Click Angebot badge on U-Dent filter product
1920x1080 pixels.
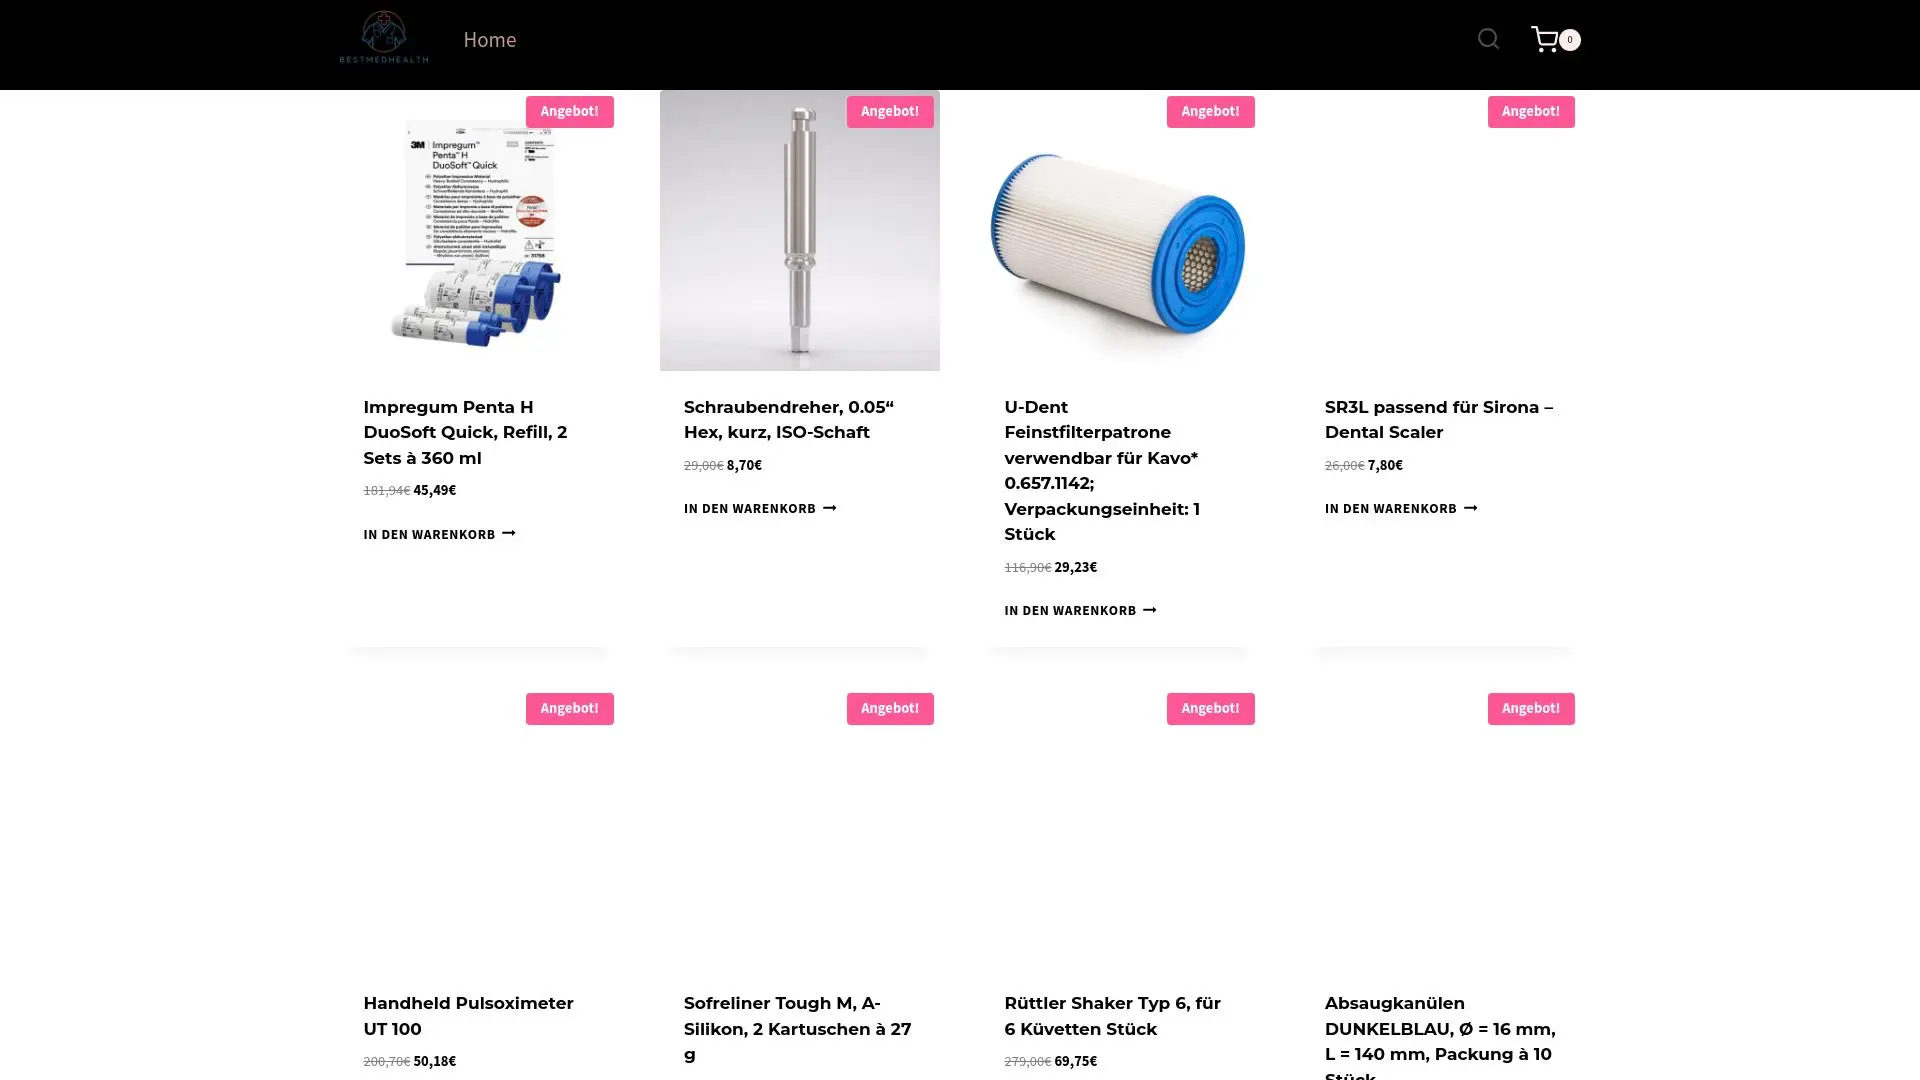click(1210, 111)
